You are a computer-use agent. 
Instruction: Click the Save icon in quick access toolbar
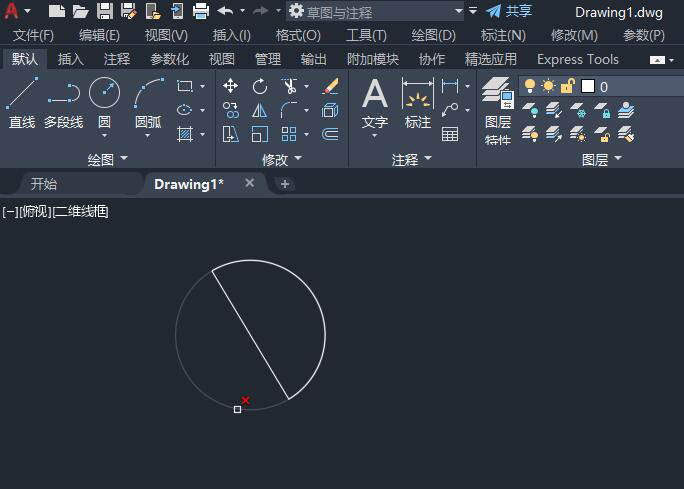click(x=104, y=11)
